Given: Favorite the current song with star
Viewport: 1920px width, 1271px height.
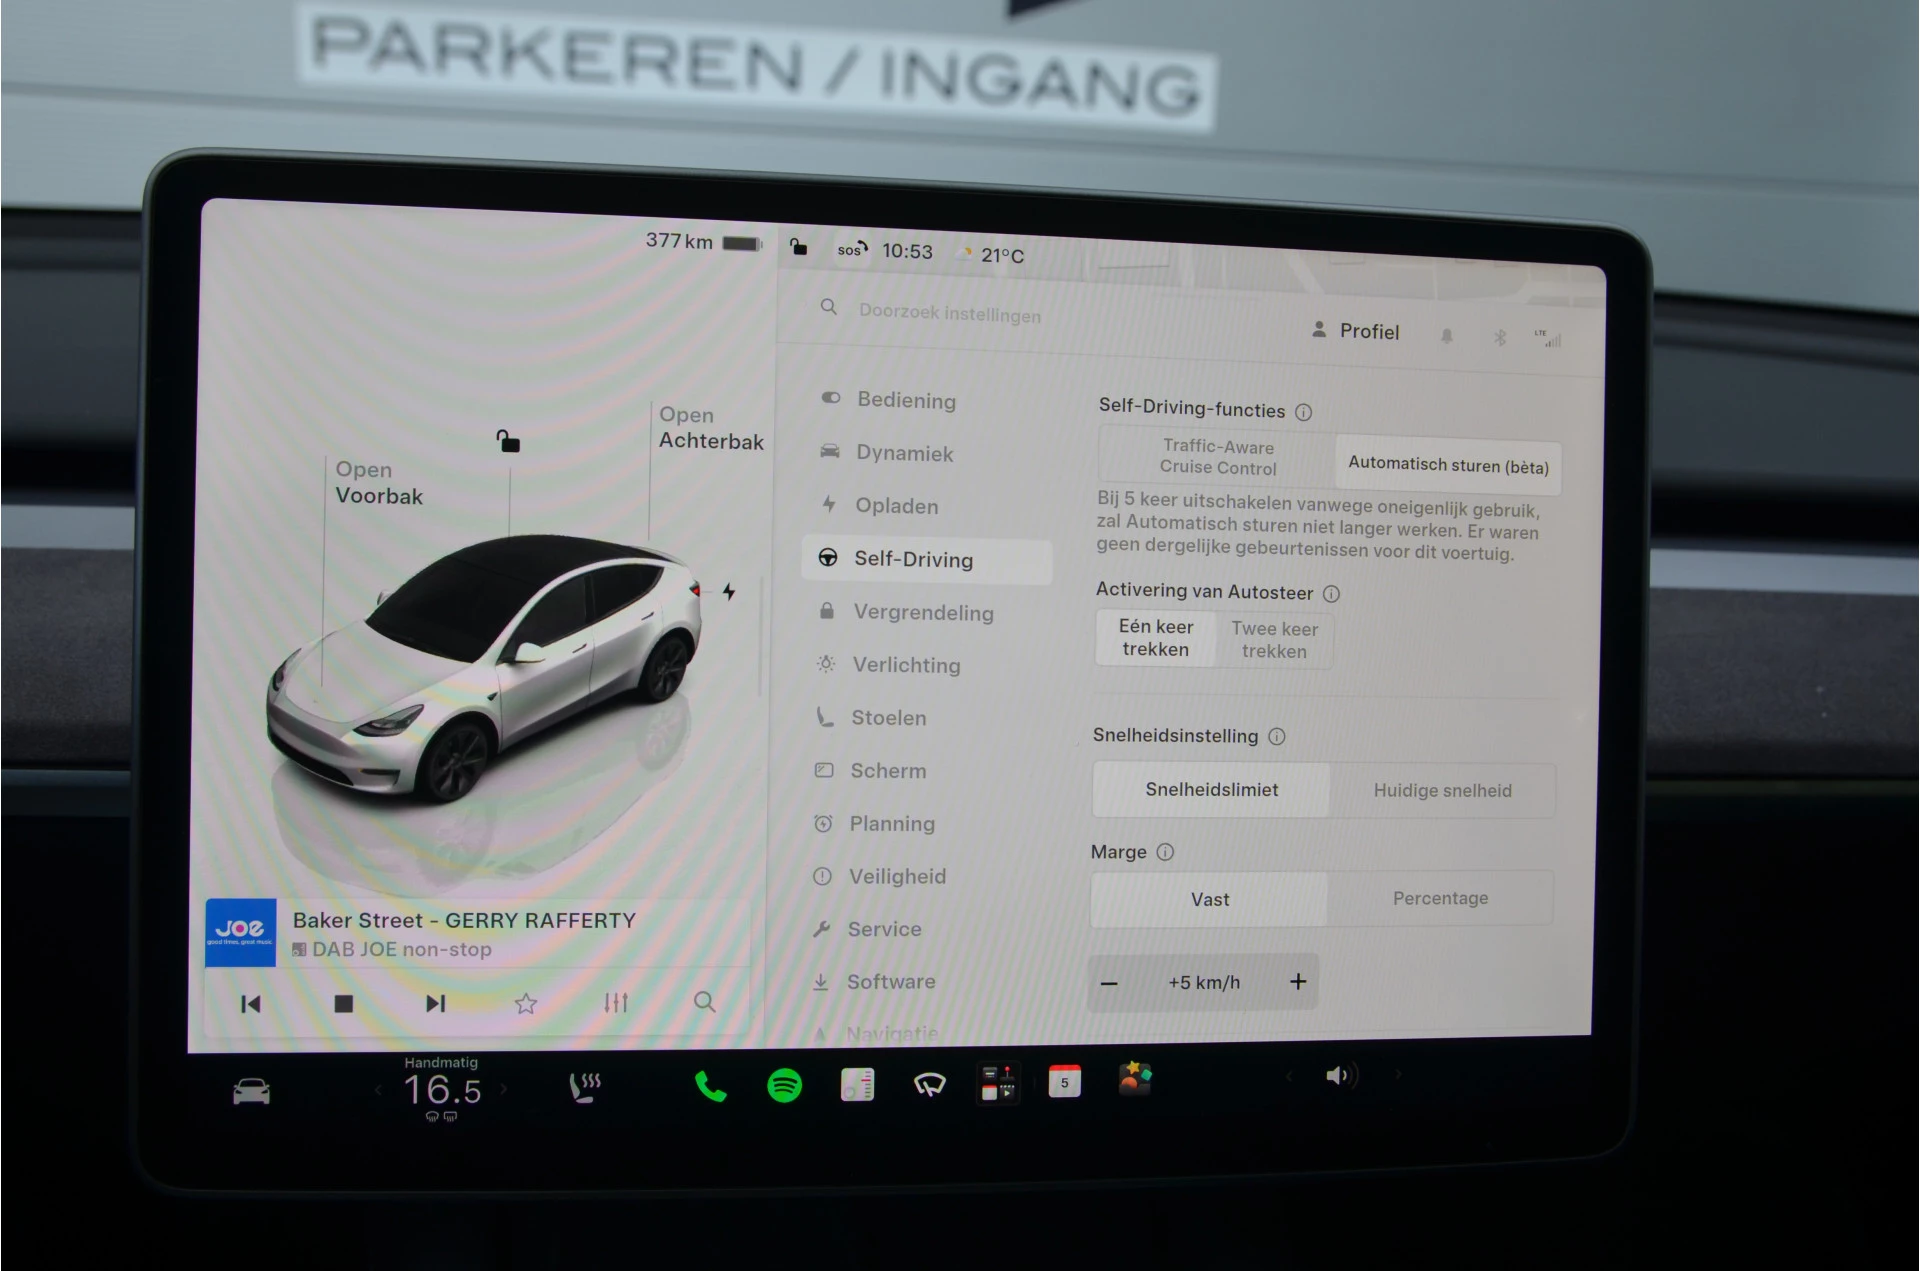Looking at the screenshot, I should pos(526,1003).
